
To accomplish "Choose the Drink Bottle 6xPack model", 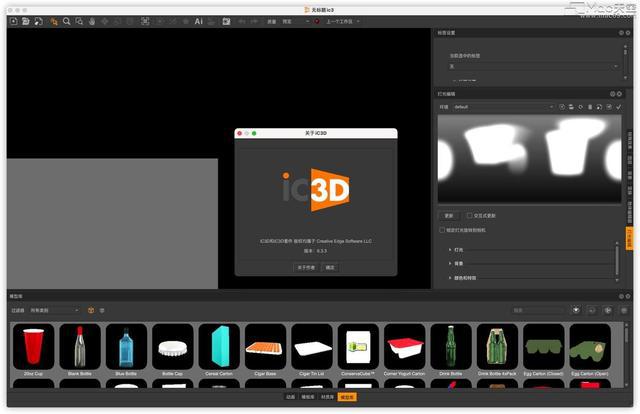I will pos(497,347).
